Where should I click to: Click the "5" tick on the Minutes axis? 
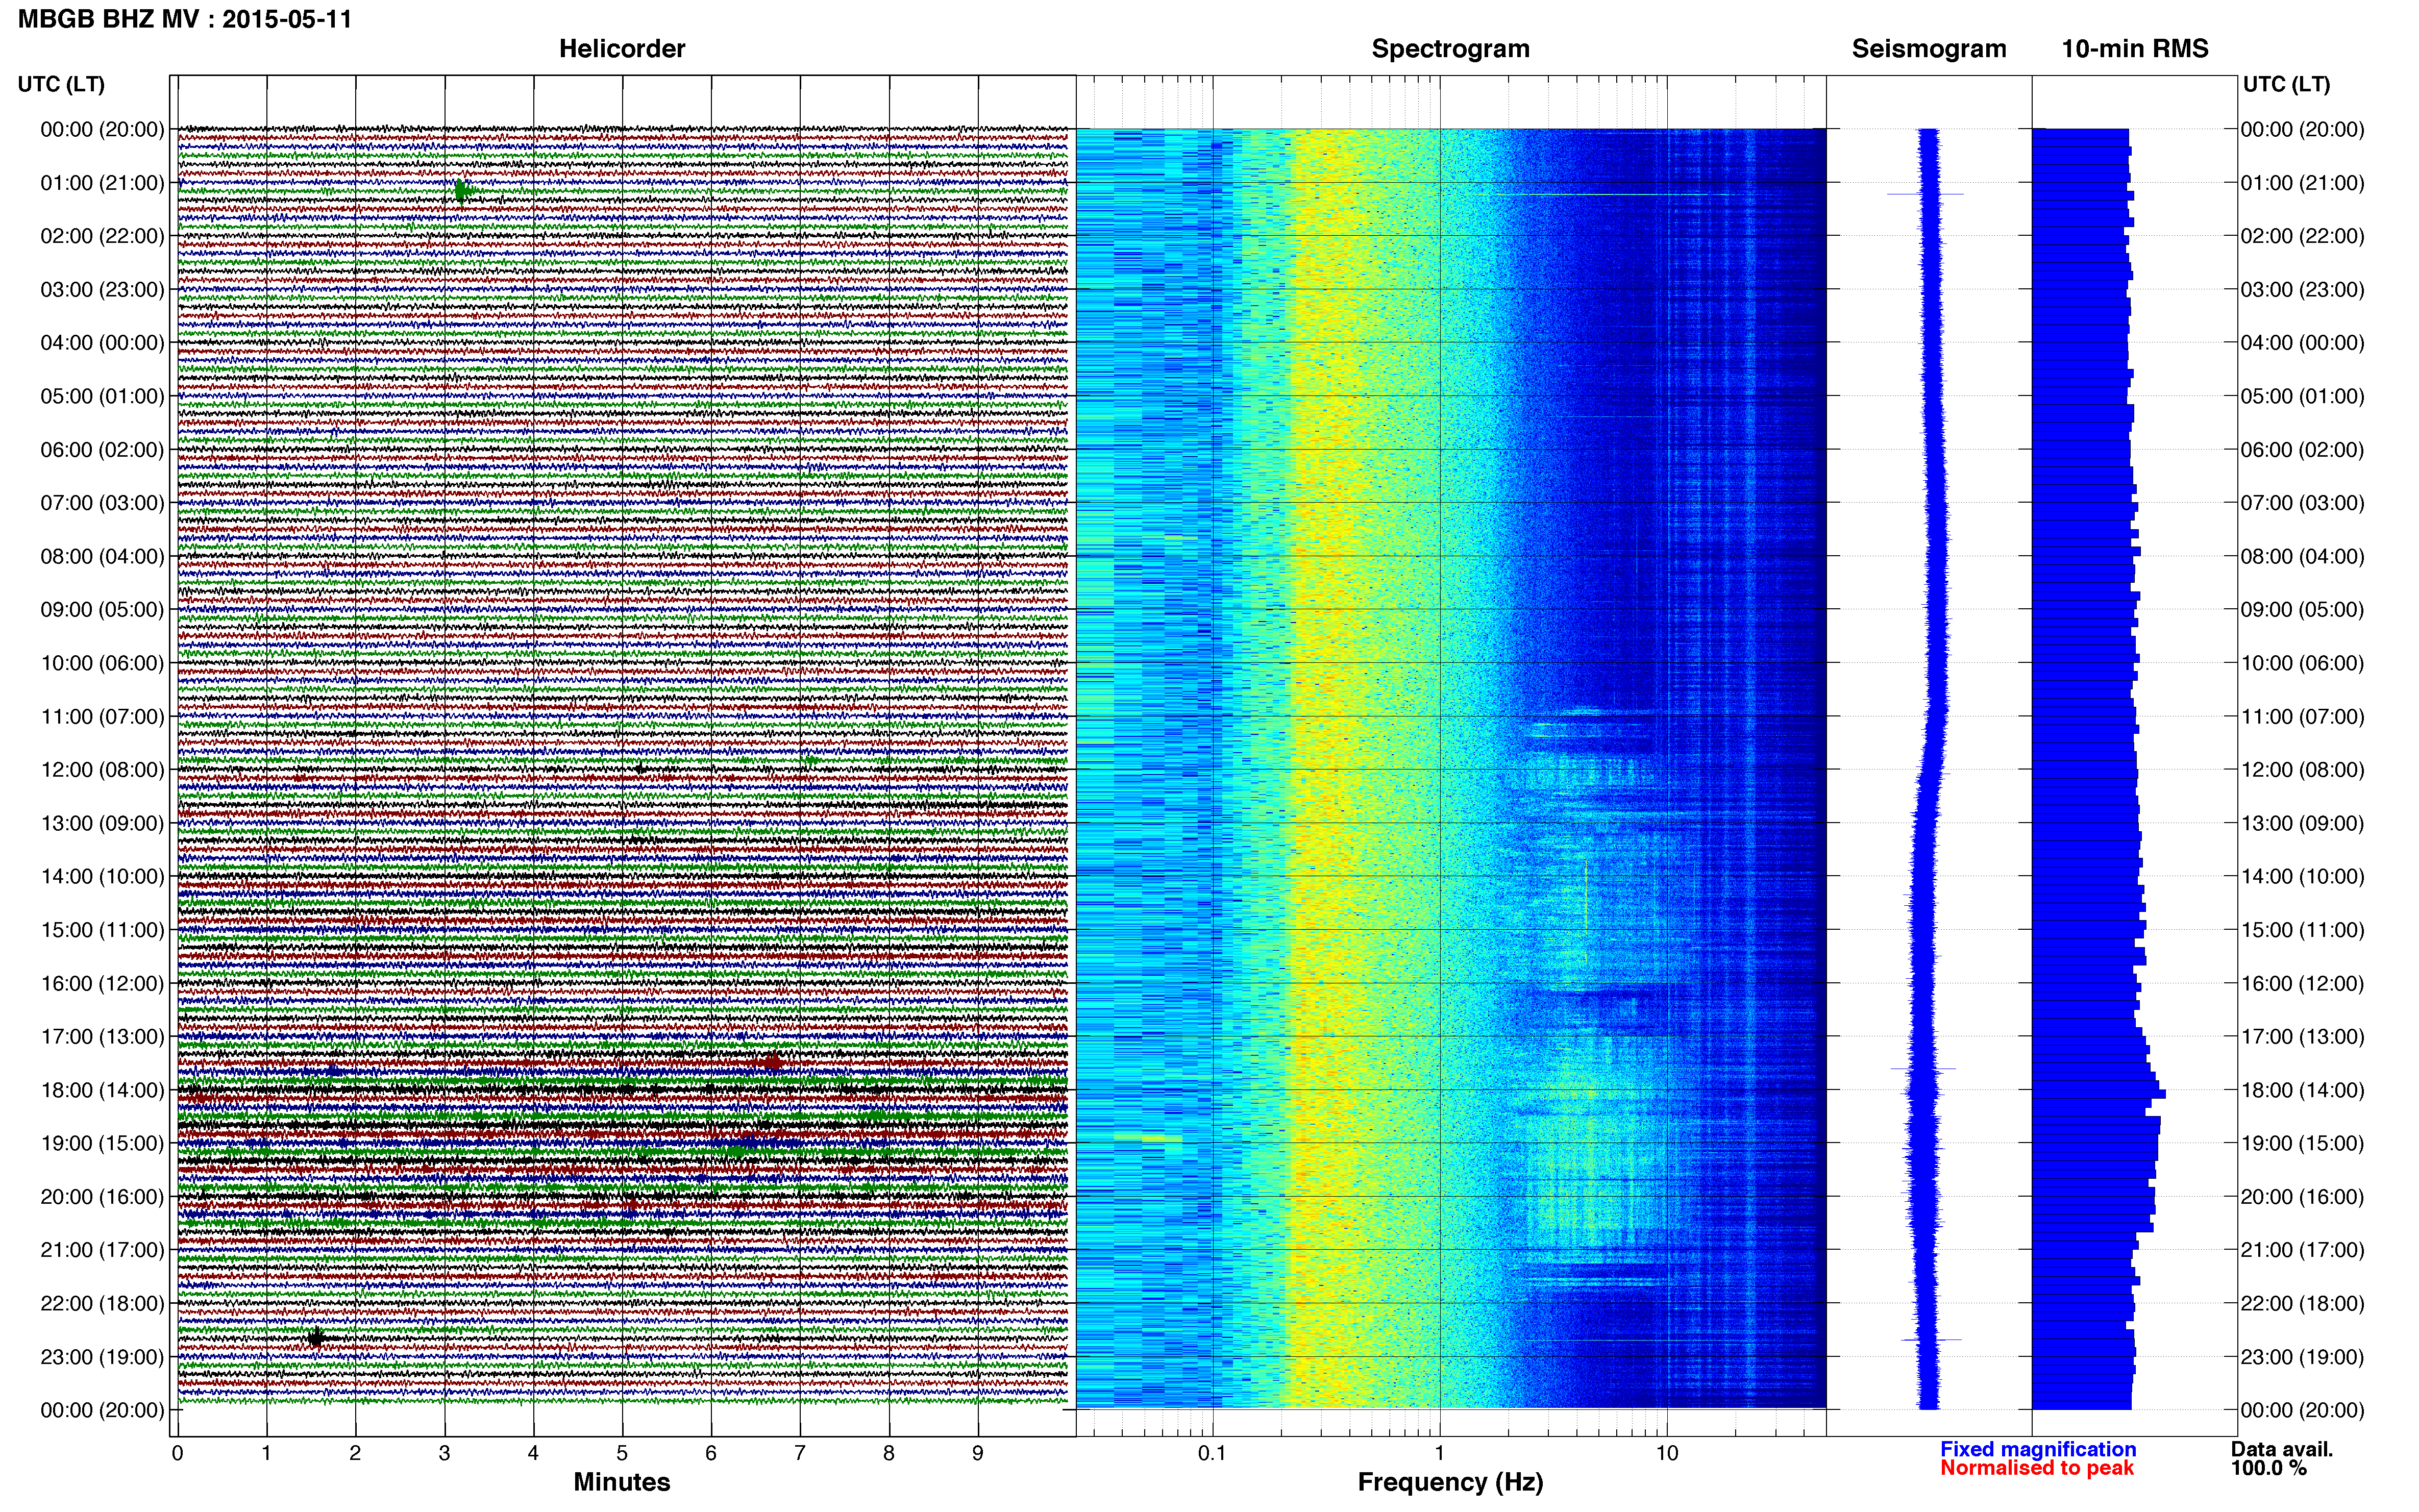622,1453
